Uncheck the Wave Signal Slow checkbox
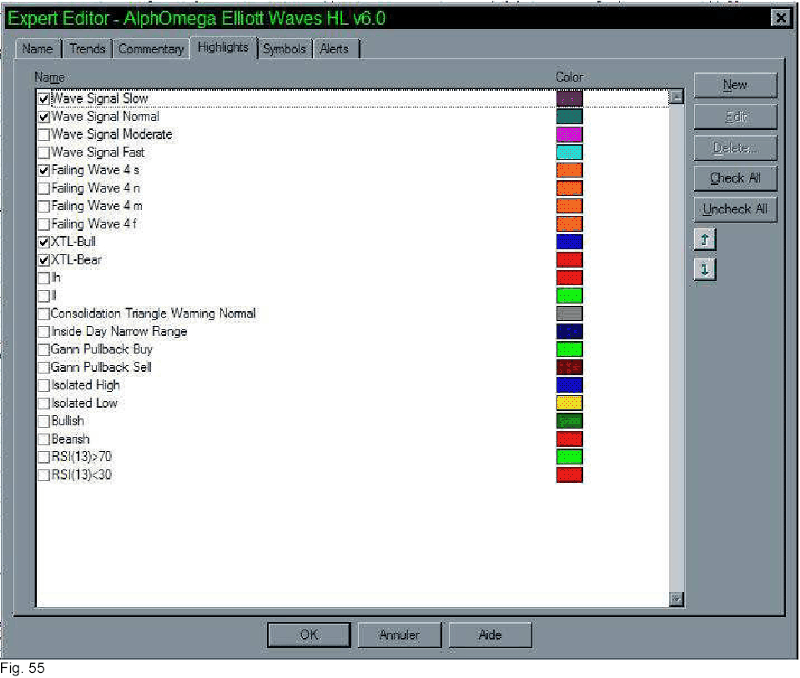Image resolution: width=800 pixels, height=678 pixels. [x=44, y=99]
